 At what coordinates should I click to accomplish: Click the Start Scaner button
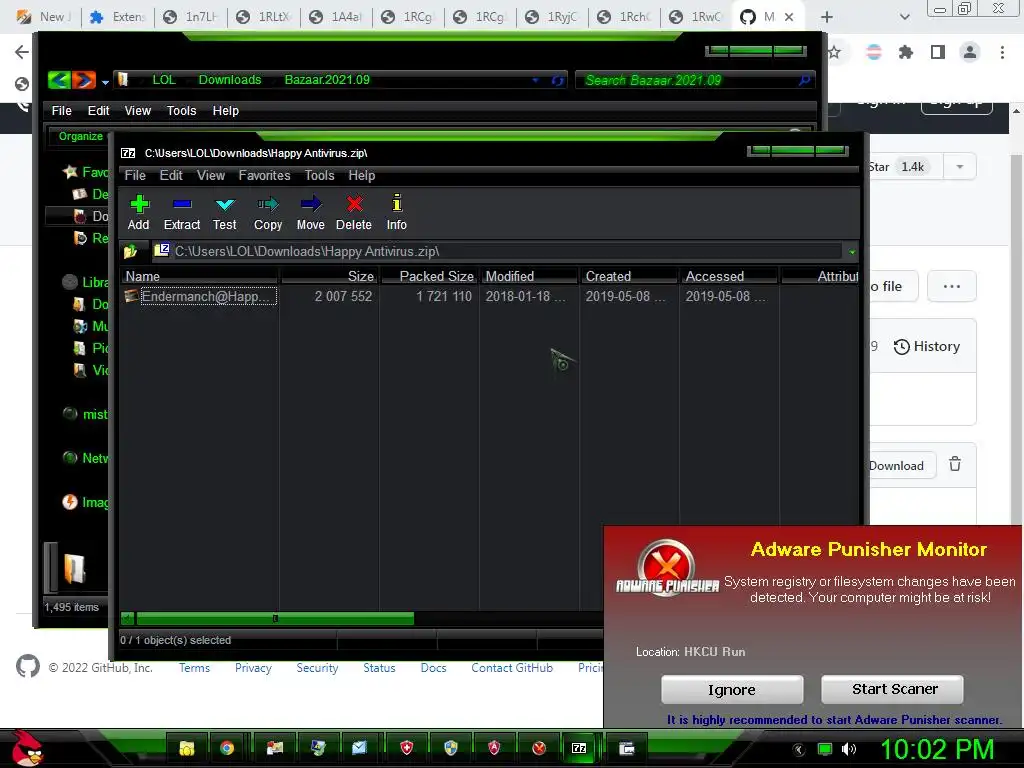pos(892,689)
